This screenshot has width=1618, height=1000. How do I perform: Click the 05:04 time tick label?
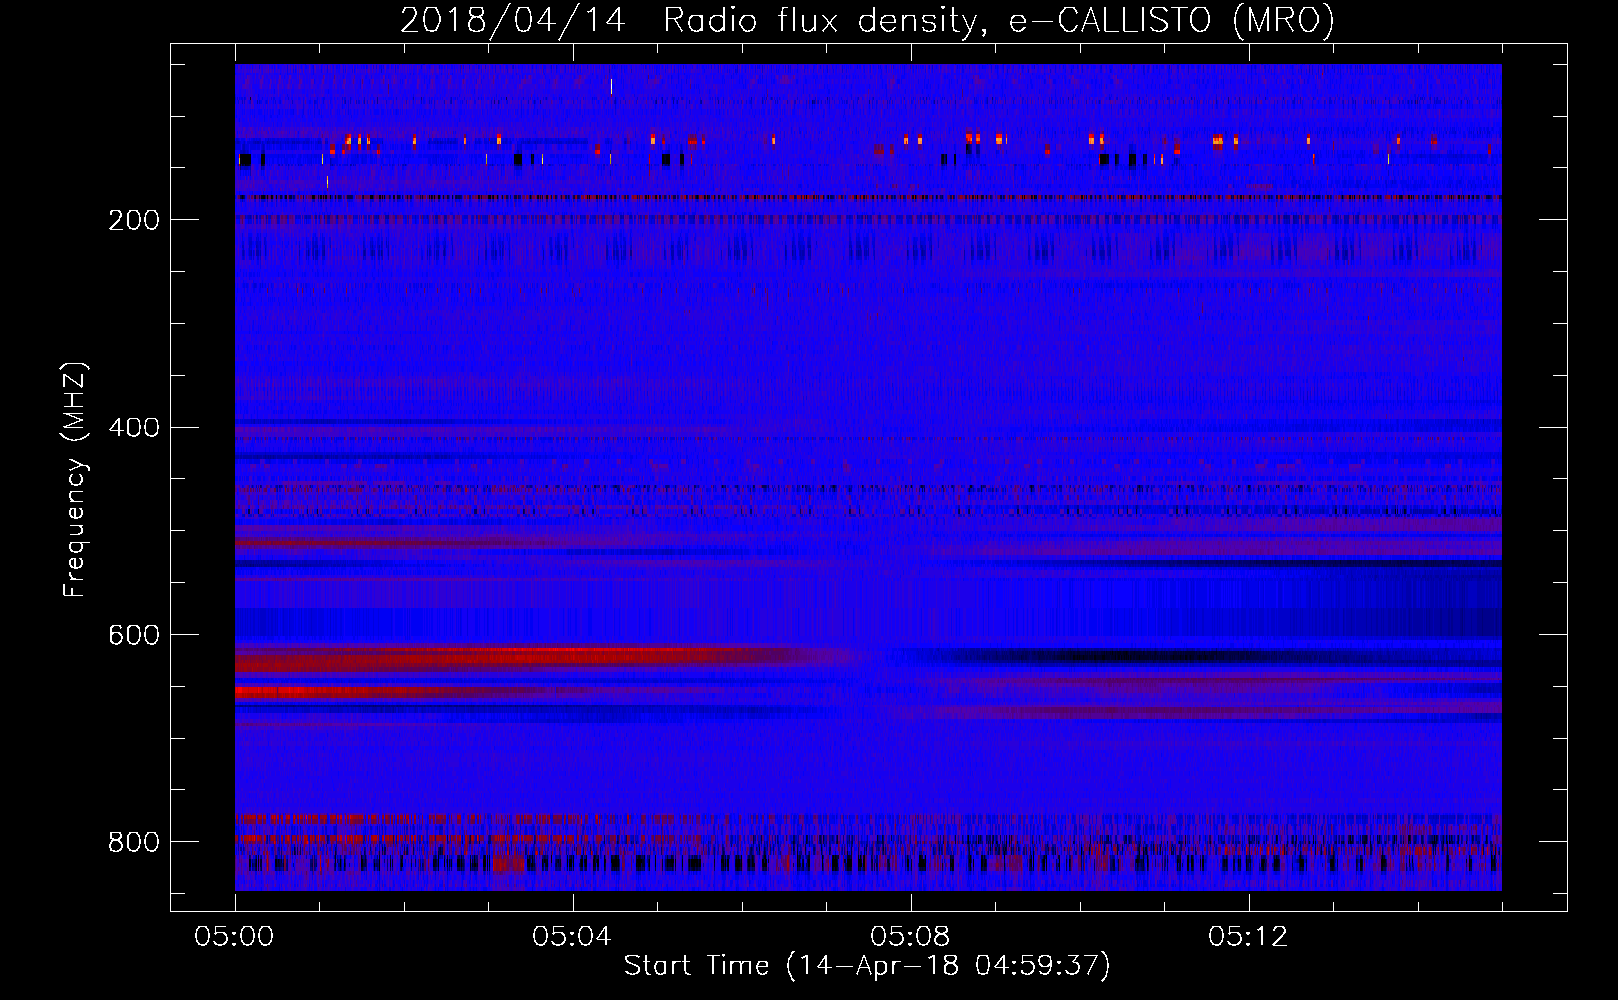(572, 937)
